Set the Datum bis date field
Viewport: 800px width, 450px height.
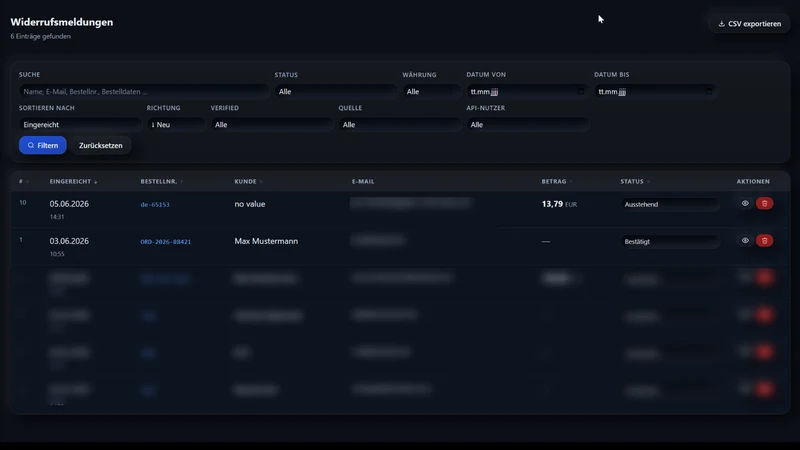pyautogui.click(x=655, y=91)
